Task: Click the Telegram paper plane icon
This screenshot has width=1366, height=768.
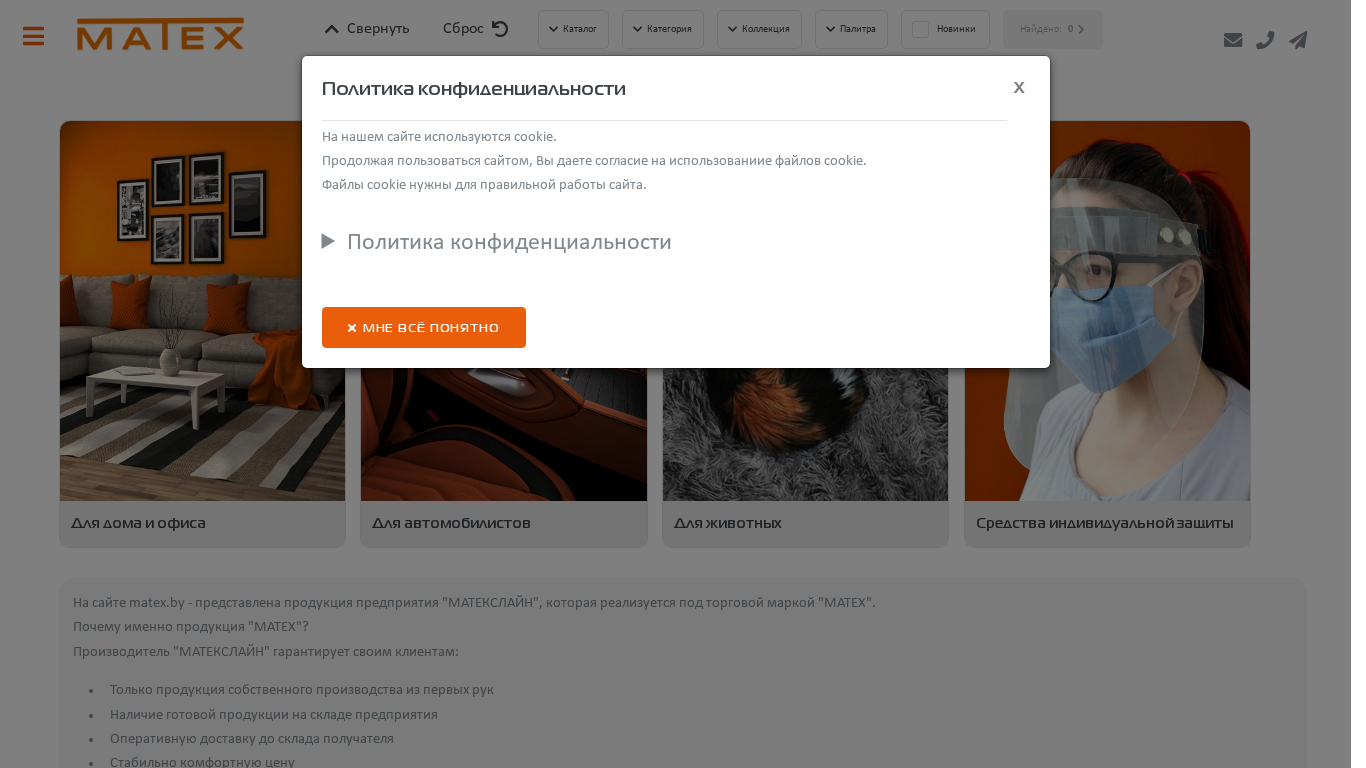Action: 1298,40
